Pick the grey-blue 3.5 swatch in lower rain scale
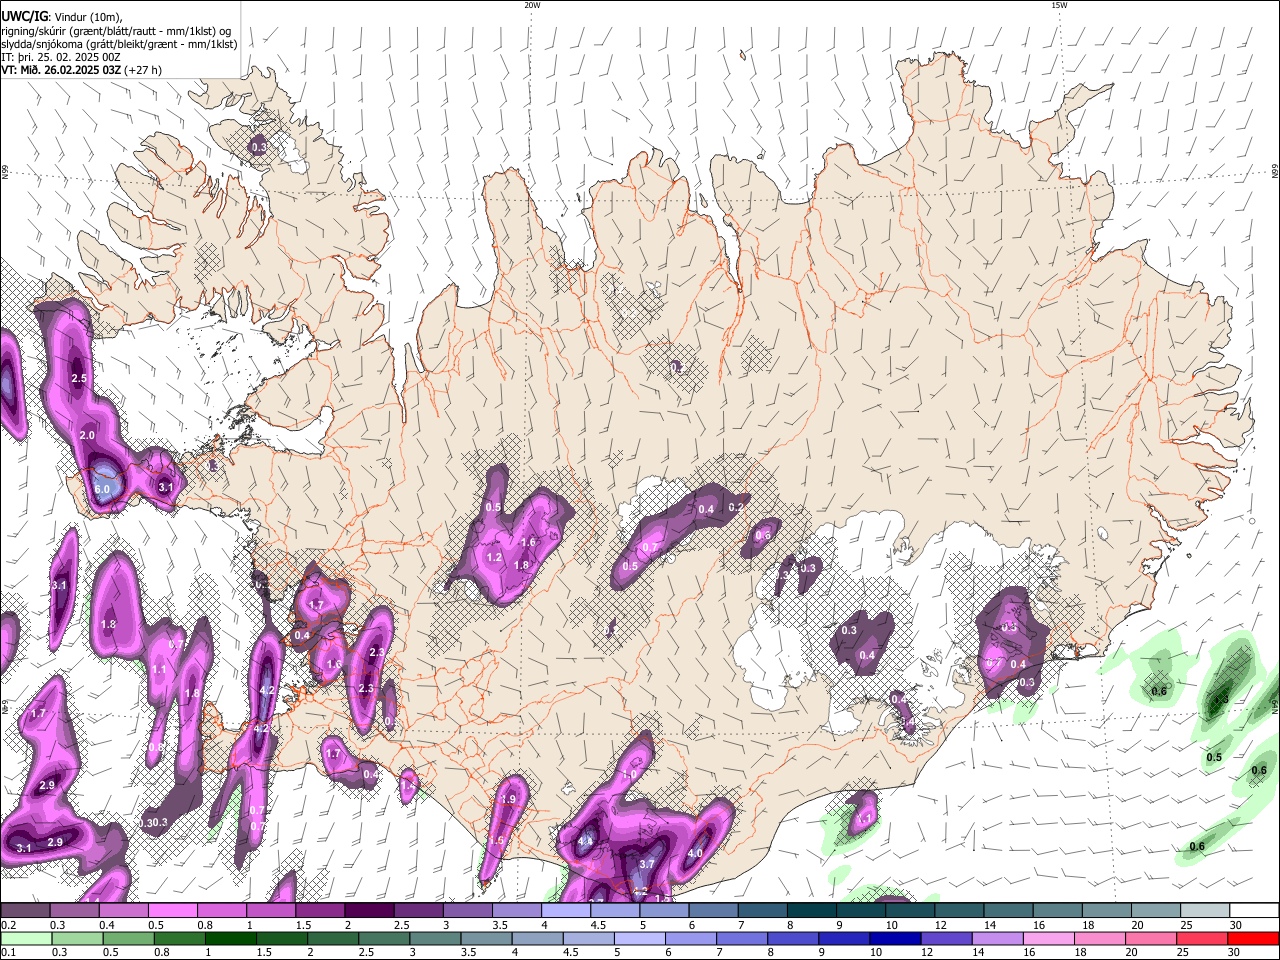The image size is (1280, 960). point(487,939)
